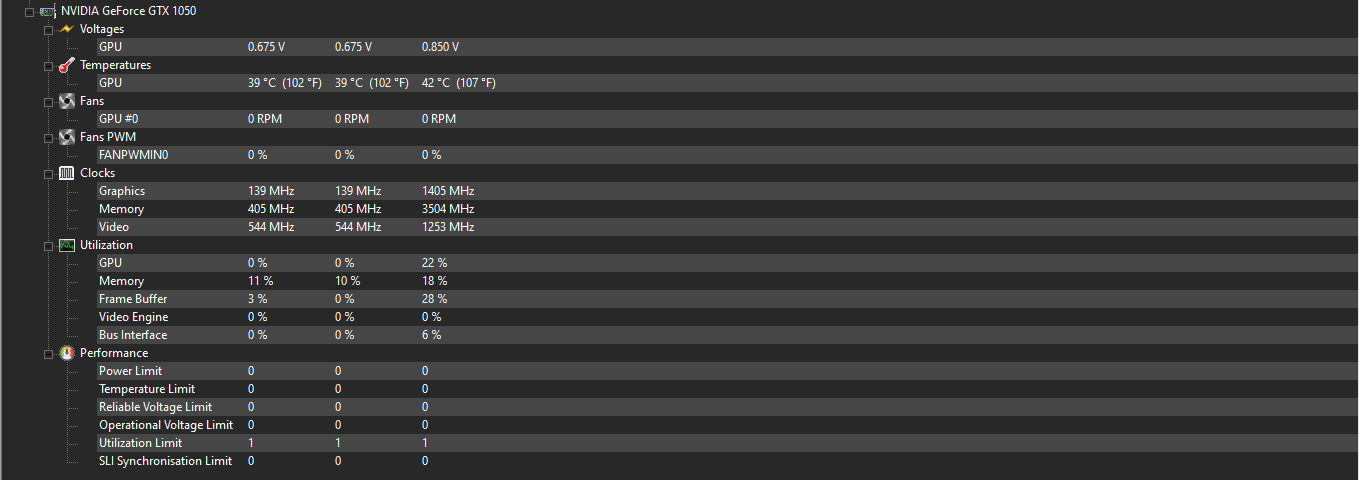Click the thermometer Temperatures icon
Screen dimensions: 1360x480
67,65
